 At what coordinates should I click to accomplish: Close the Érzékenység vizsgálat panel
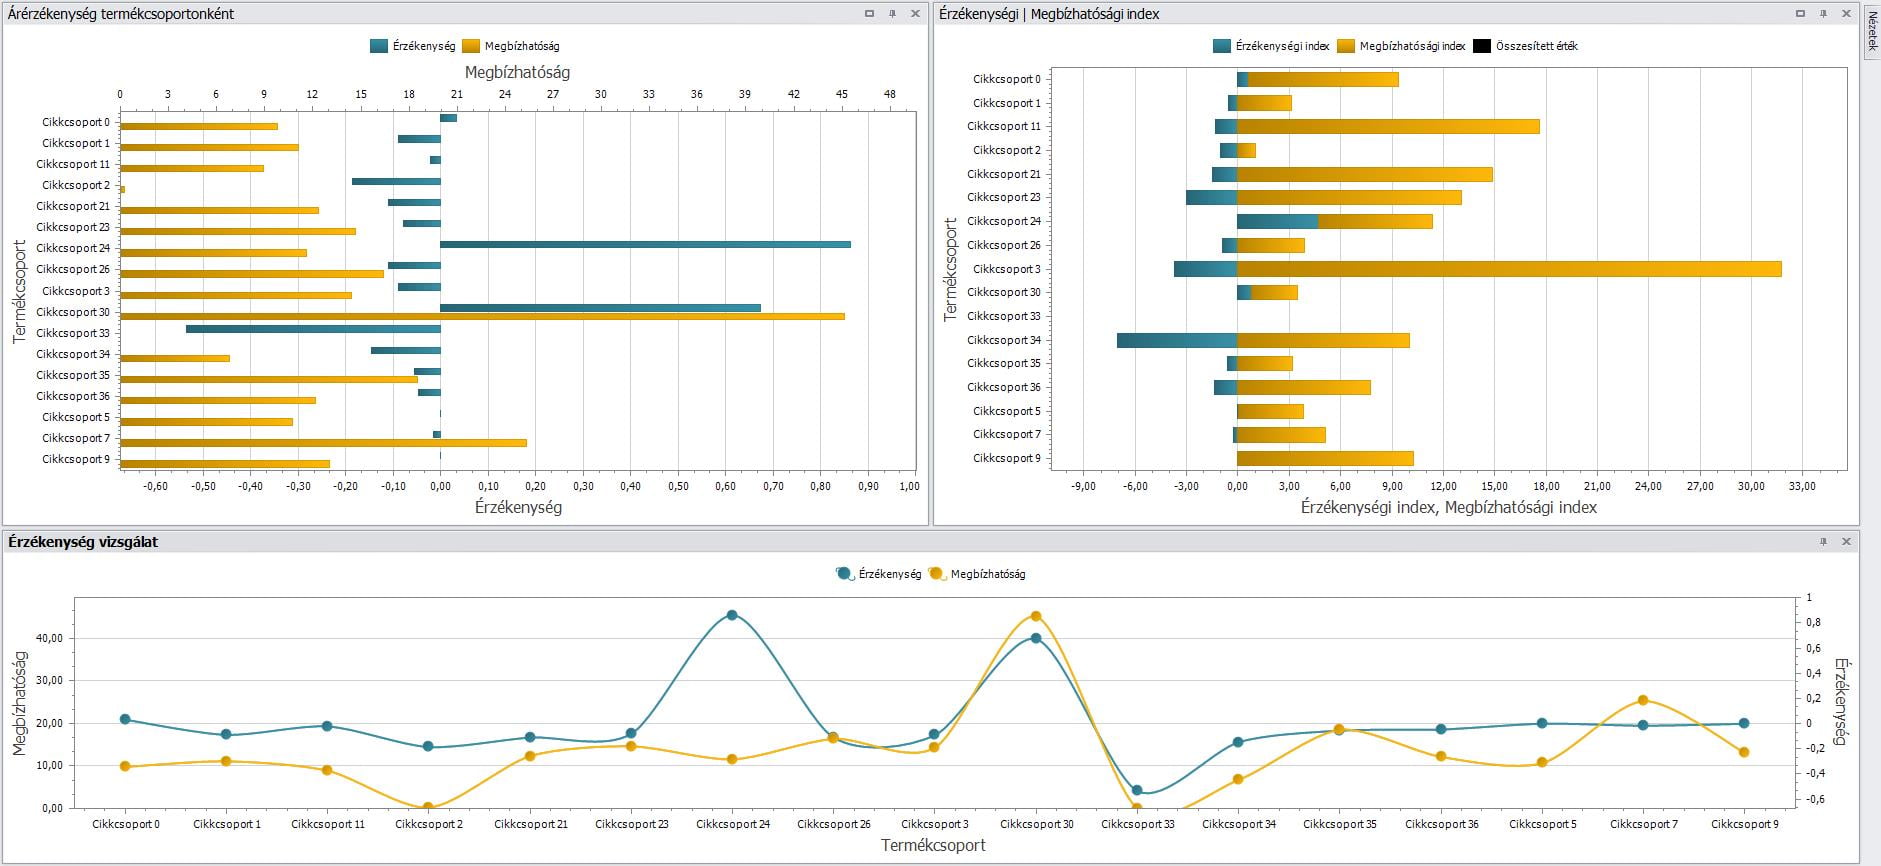point(1846,541)
